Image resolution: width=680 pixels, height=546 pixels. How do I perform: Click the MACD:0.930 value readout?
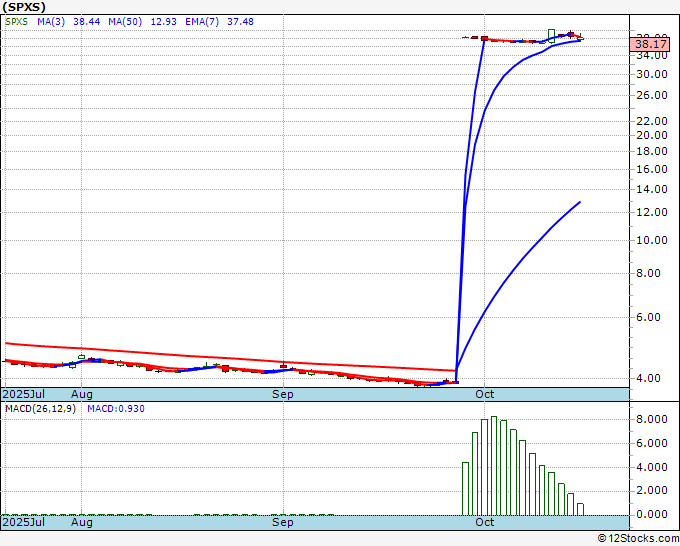(115, 408)
